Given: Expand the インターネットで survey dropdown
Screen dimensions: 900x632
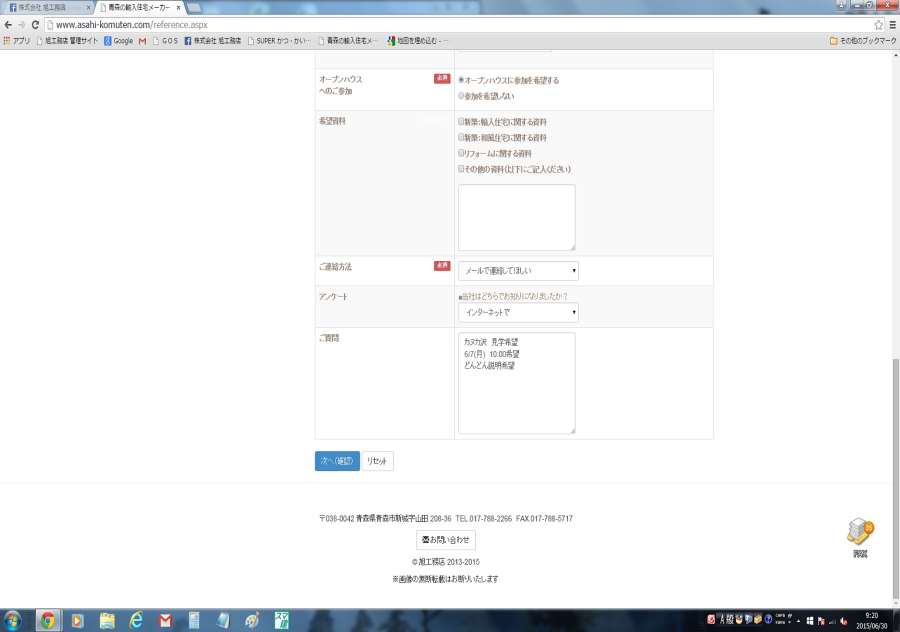Looking at the screenshot, I should pyautogui.click(x=518, y=313).
